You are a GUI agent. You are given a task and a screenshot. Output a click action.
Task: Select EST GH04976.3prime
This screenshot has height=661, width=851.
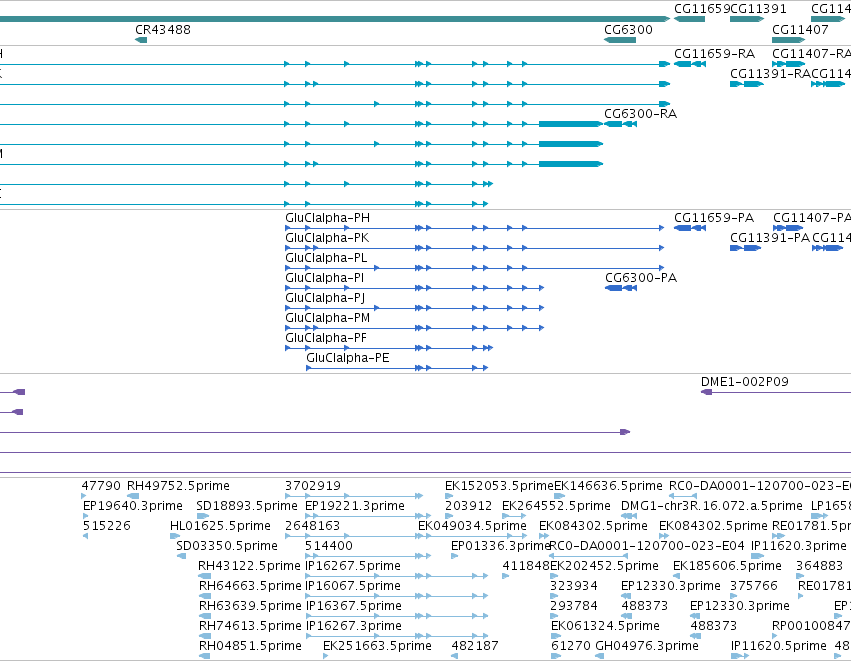click(600, 656)
